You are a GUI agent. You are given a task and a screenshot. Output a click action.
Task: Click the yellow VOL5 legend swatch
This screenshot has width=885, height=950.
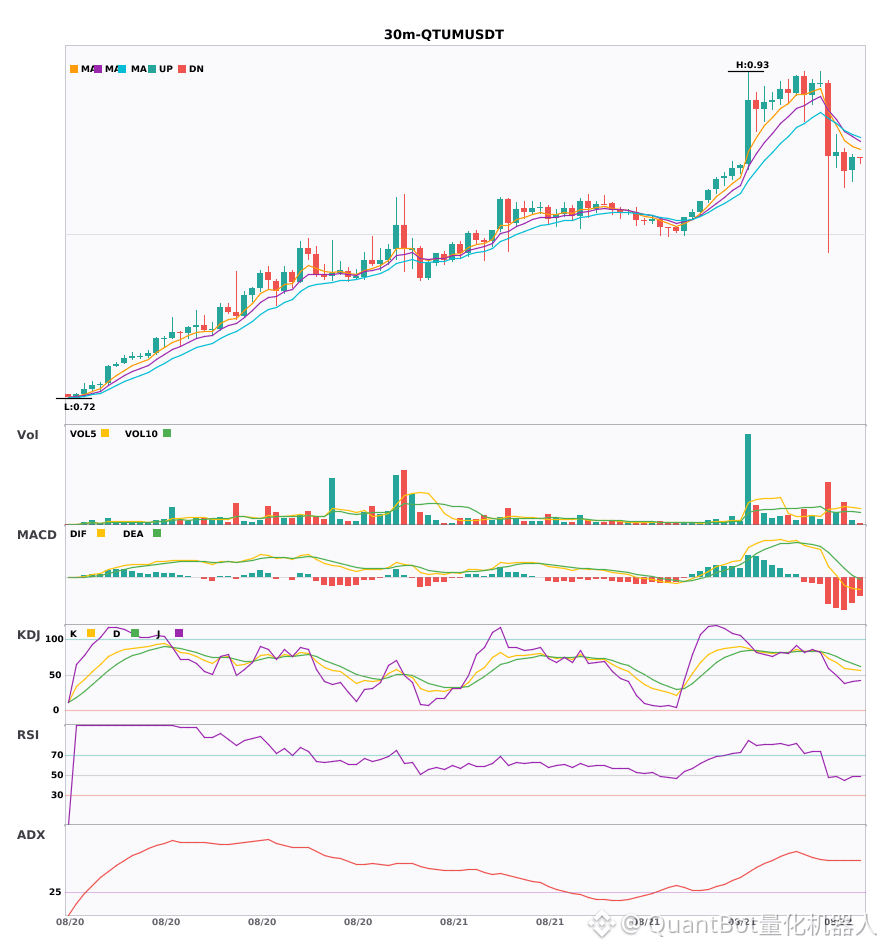coord(105,433)
